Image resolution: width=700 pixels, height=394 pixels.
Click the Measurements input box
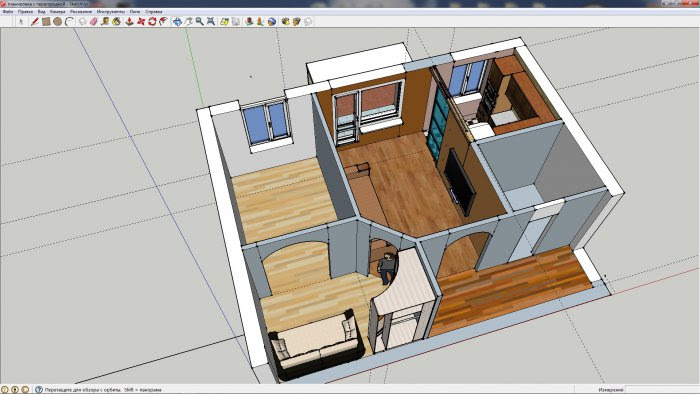tap(661, 390)
